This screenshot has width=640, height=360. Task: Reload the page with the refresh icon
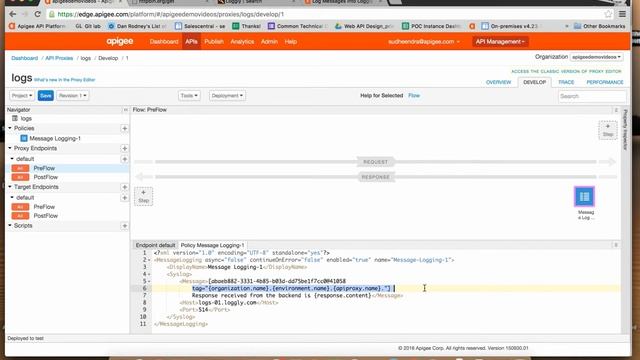coord(38,14)
